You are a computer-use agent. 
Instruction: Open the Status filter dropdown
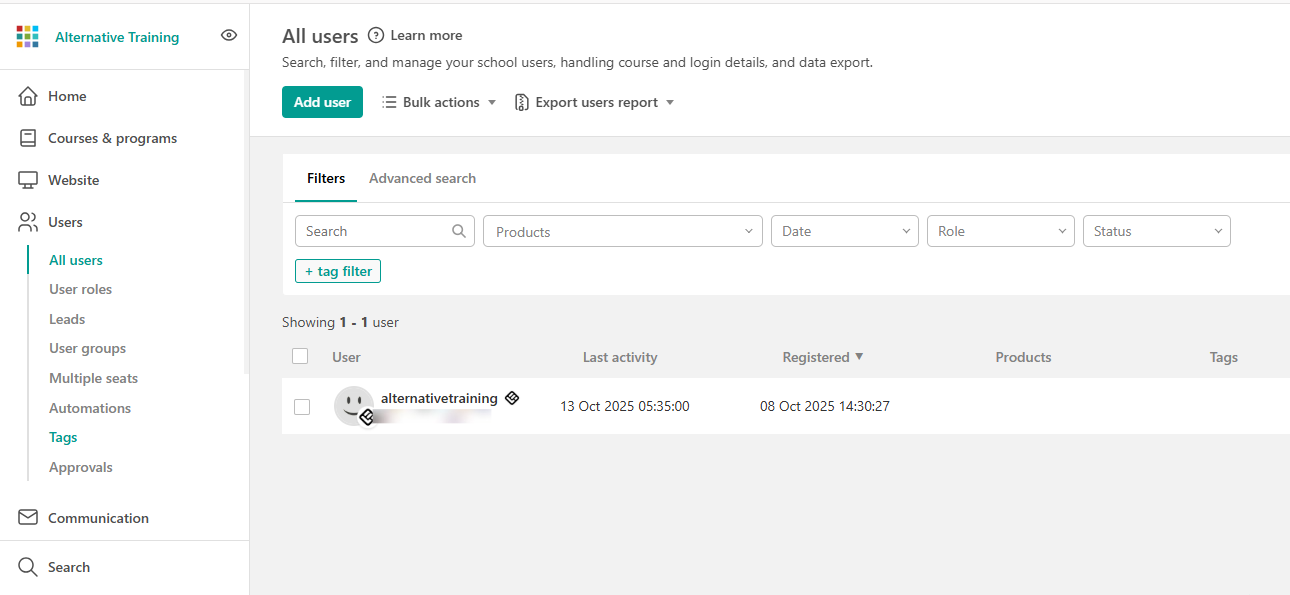click(x=1157, y=231)
